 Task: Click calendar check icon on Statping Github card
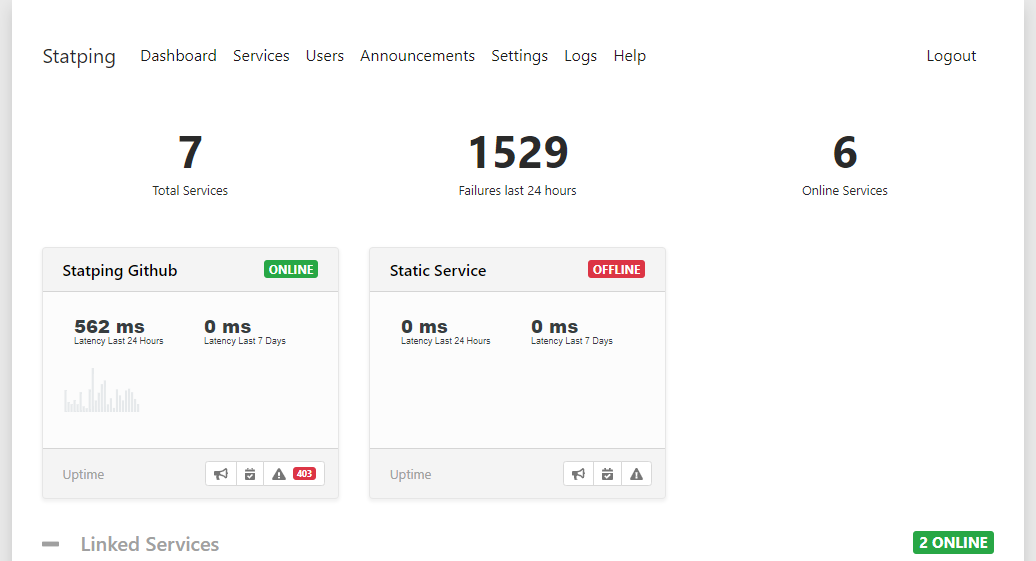[x=250, y=474]
